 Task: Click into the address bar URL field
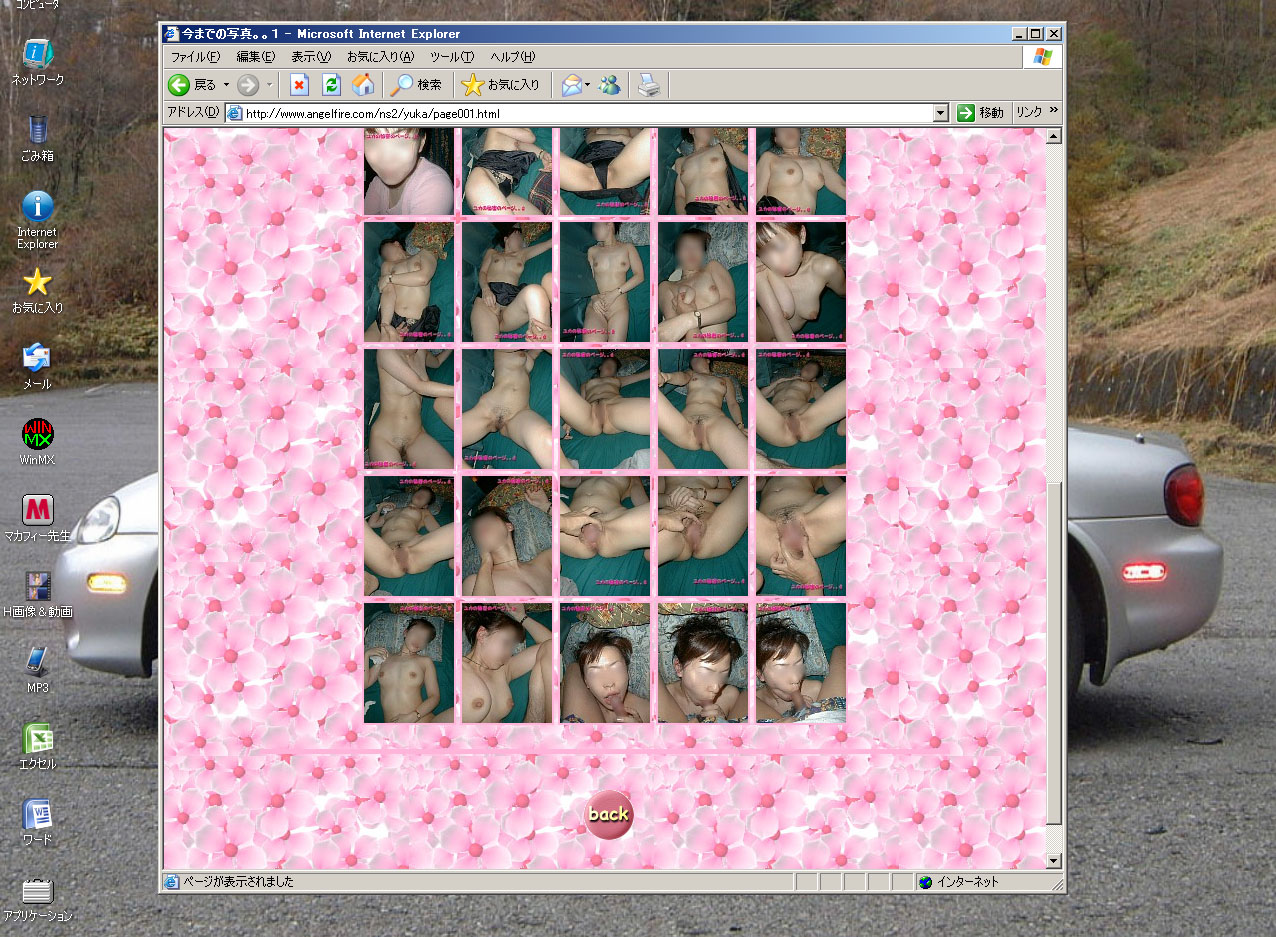(x=580, y=113)
